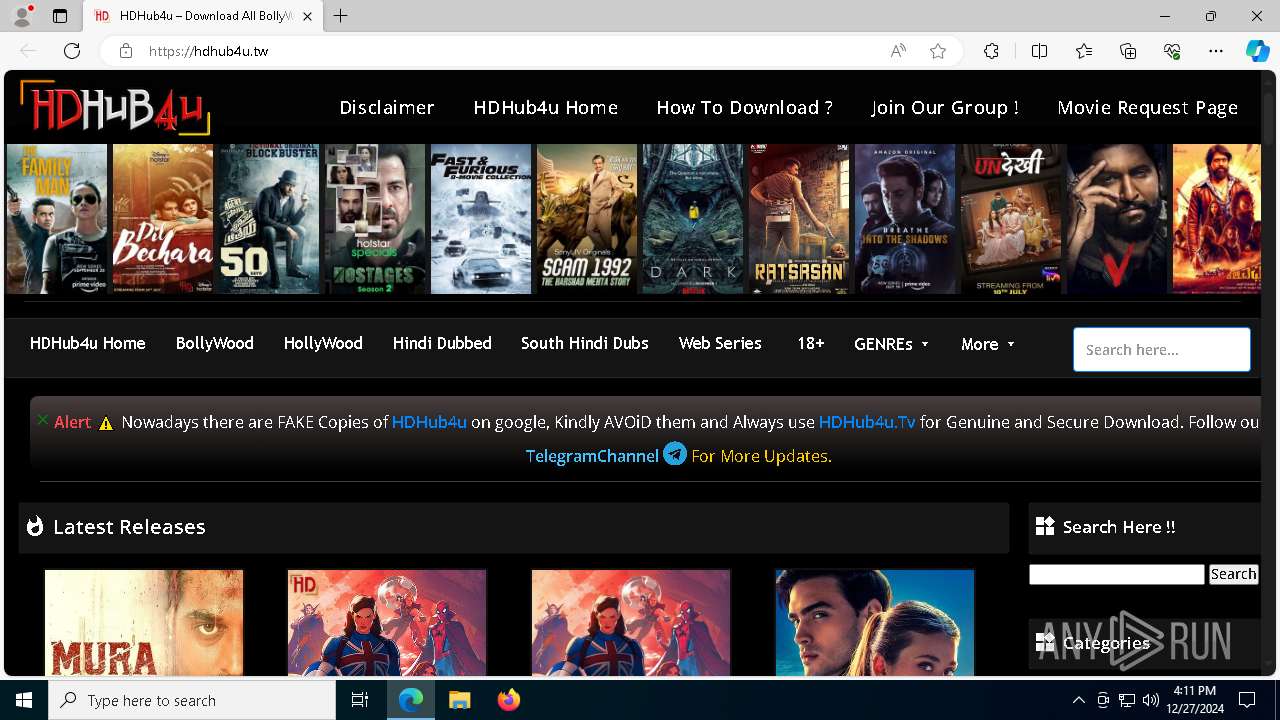Browse the BollyWood category
This screenshot has height=720, width=1280.
tap(215, 343)
